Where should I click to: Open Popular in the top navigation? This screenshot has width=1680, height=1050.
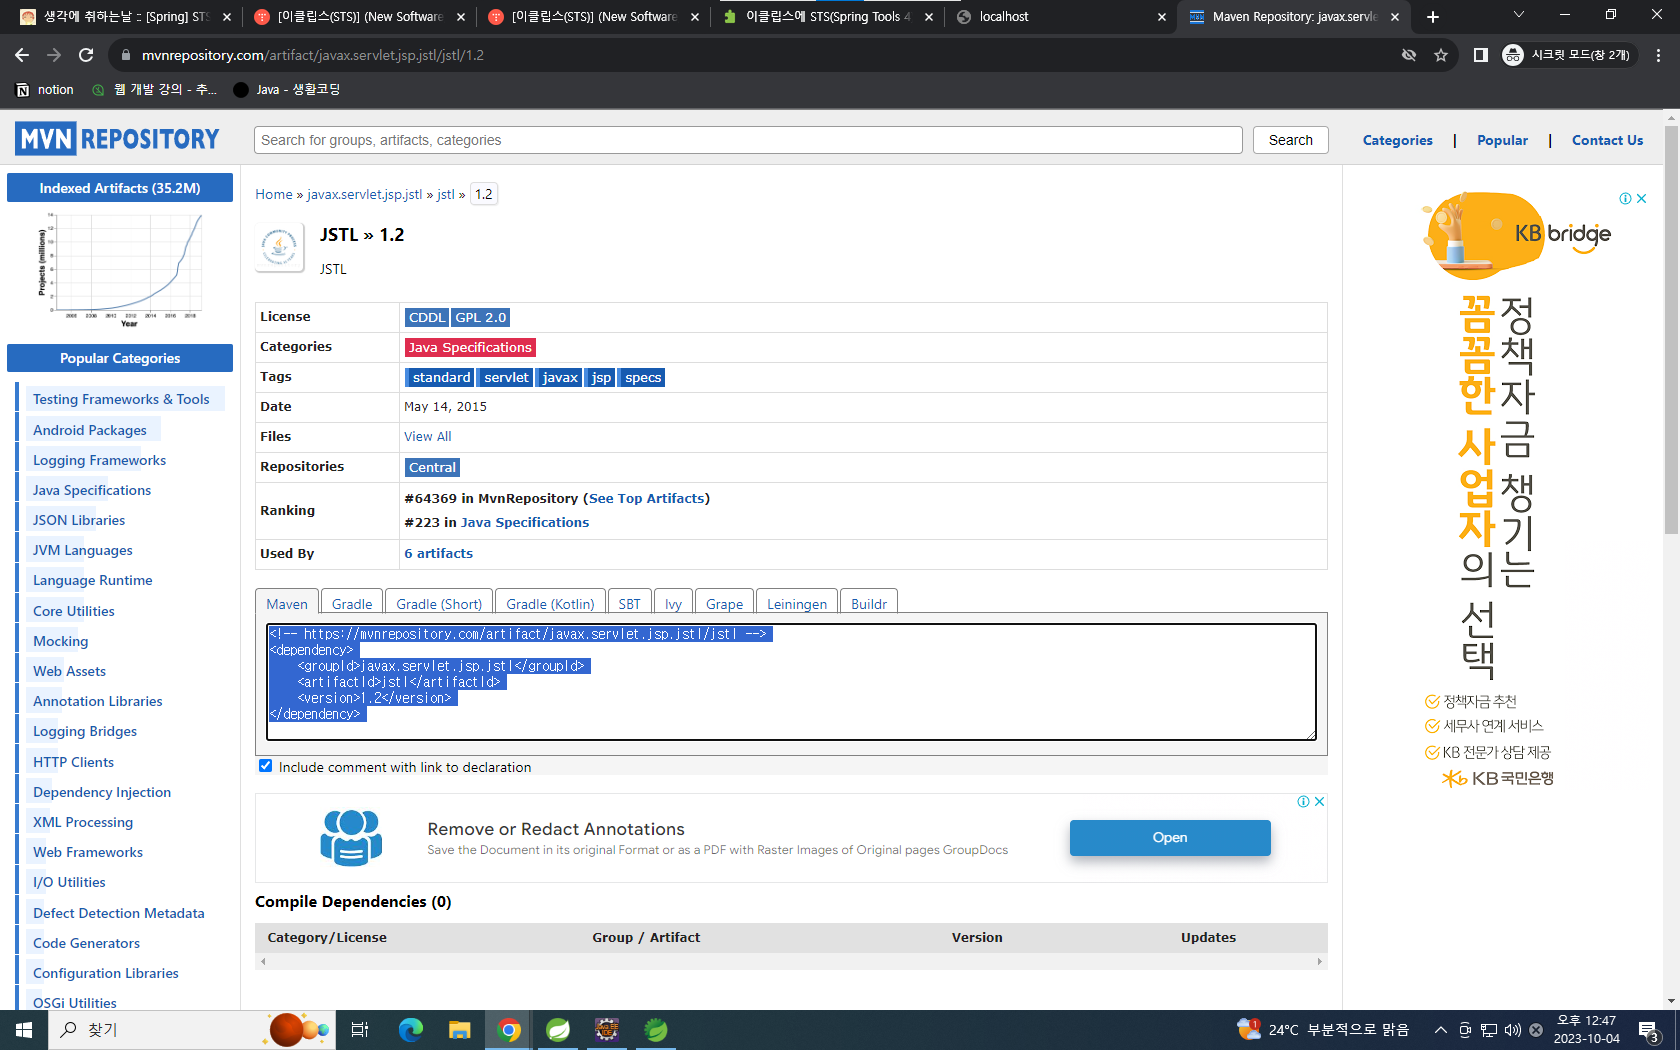pos(1502,140)
